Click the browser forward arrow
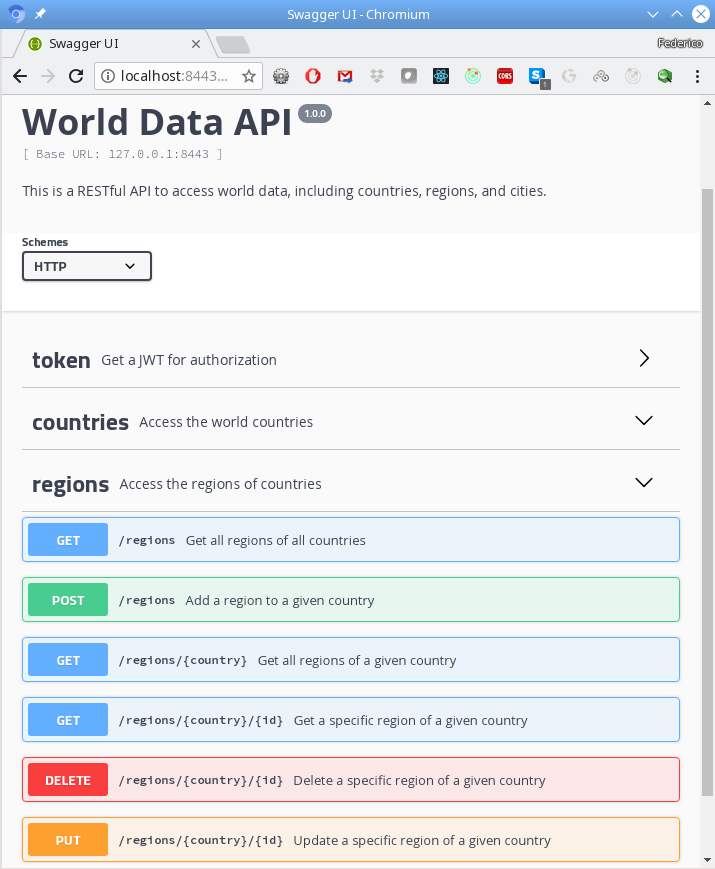The height and width of the screenshot is (869, 715). pyautogui.click(x=48, y=76)
